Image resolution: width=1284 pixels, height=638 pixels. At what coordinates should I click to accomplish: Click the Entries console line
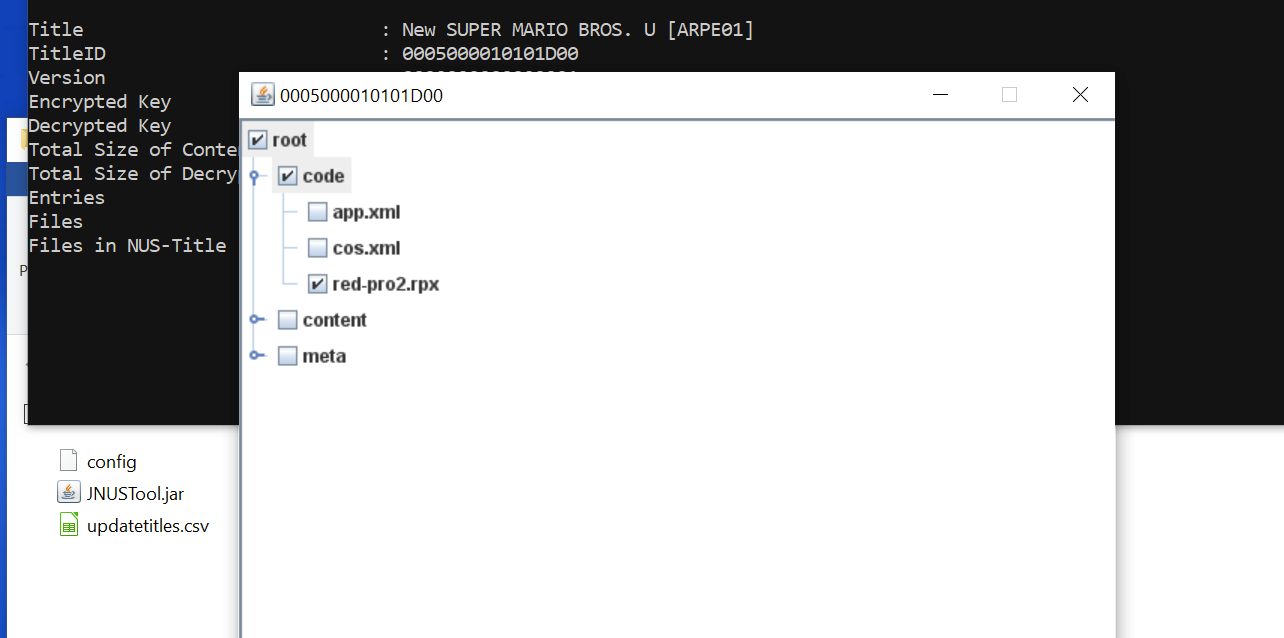point(66,198)
